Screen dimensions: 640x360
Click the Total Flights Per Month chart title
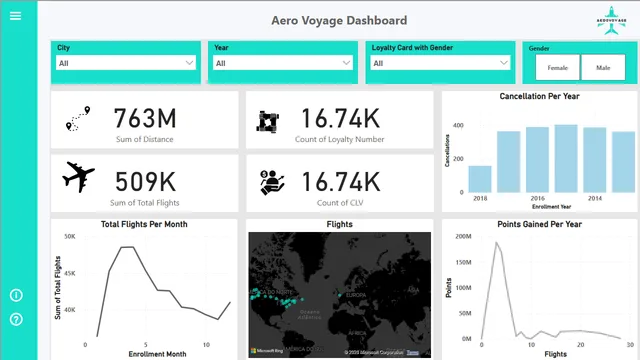(x=144, y=224)
